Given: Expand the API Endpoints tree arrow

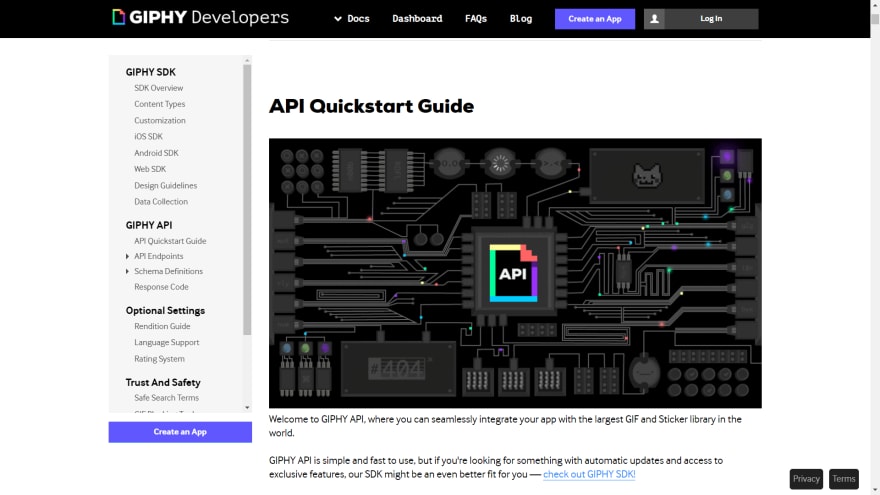Looking at the screenshot, I should 127,256.
